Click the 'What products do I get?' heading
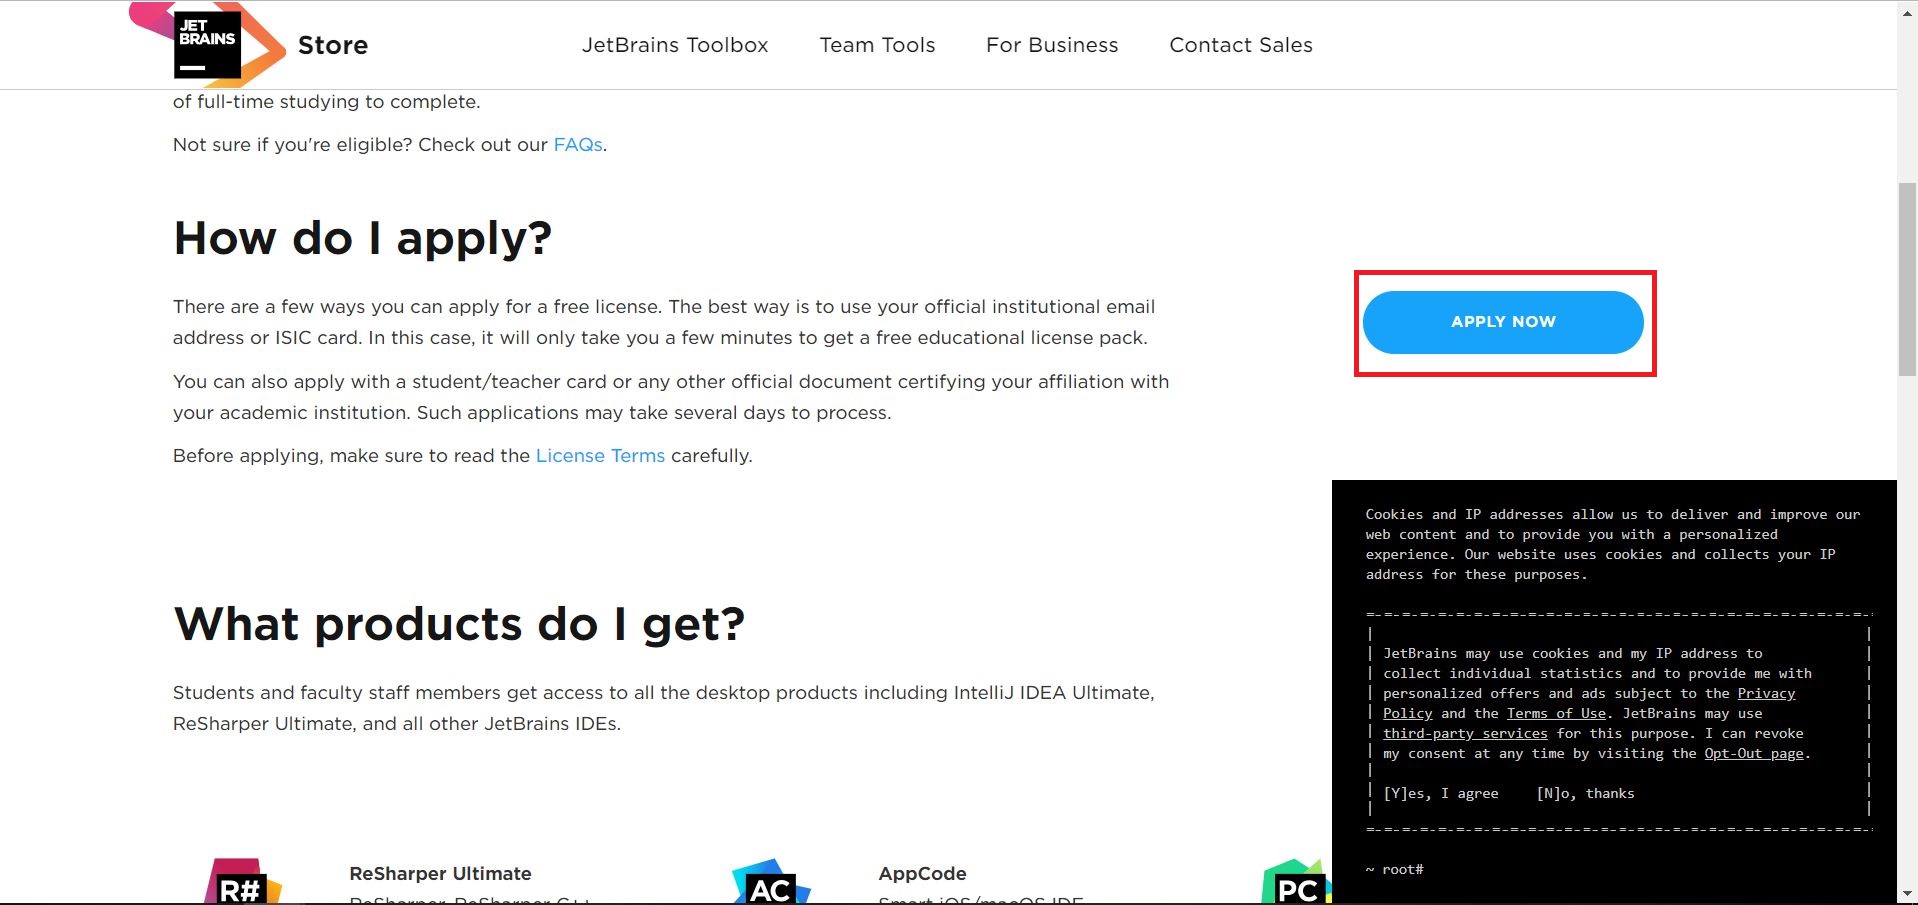 (459, 624)
